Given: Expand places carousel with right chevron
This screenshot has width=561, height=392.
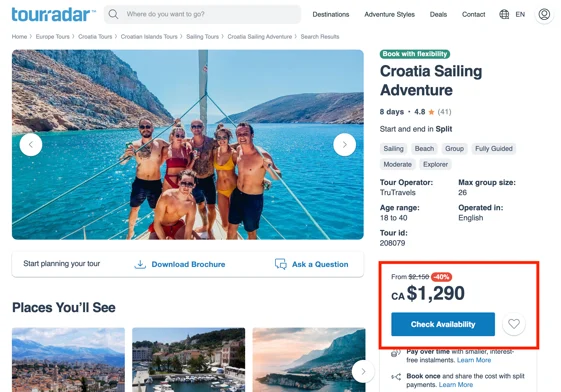Looking at the screenshot, I should 363,372.
